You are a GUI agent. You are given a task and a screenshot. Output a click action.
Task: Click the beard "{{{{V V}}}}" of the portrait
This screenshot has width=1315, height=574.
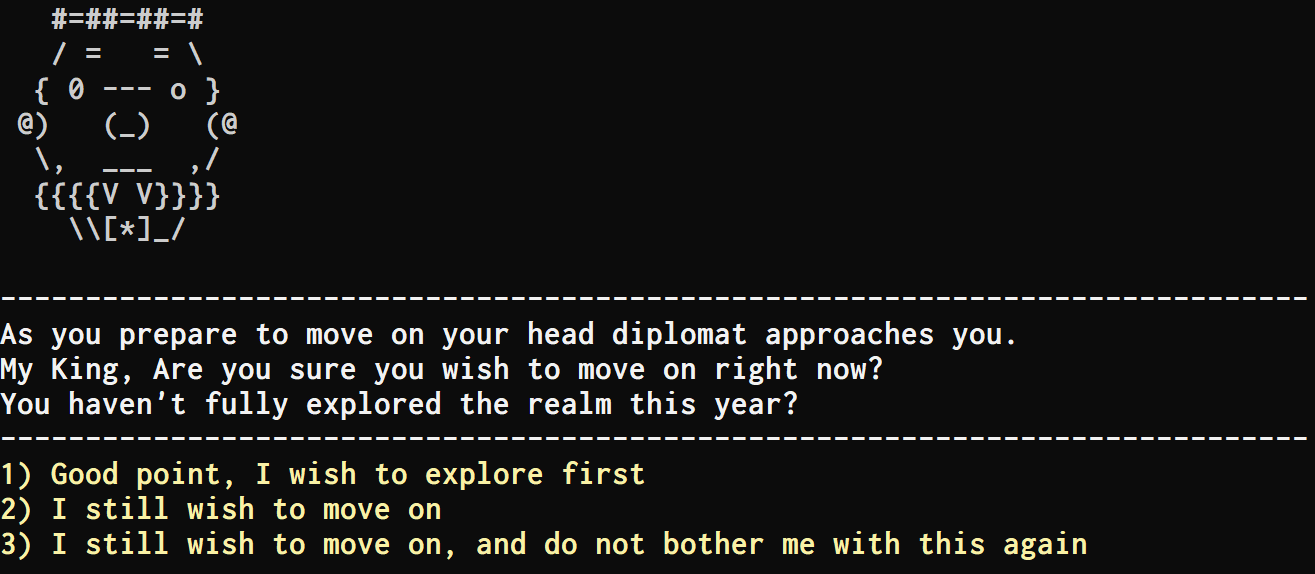coord(127,195)
